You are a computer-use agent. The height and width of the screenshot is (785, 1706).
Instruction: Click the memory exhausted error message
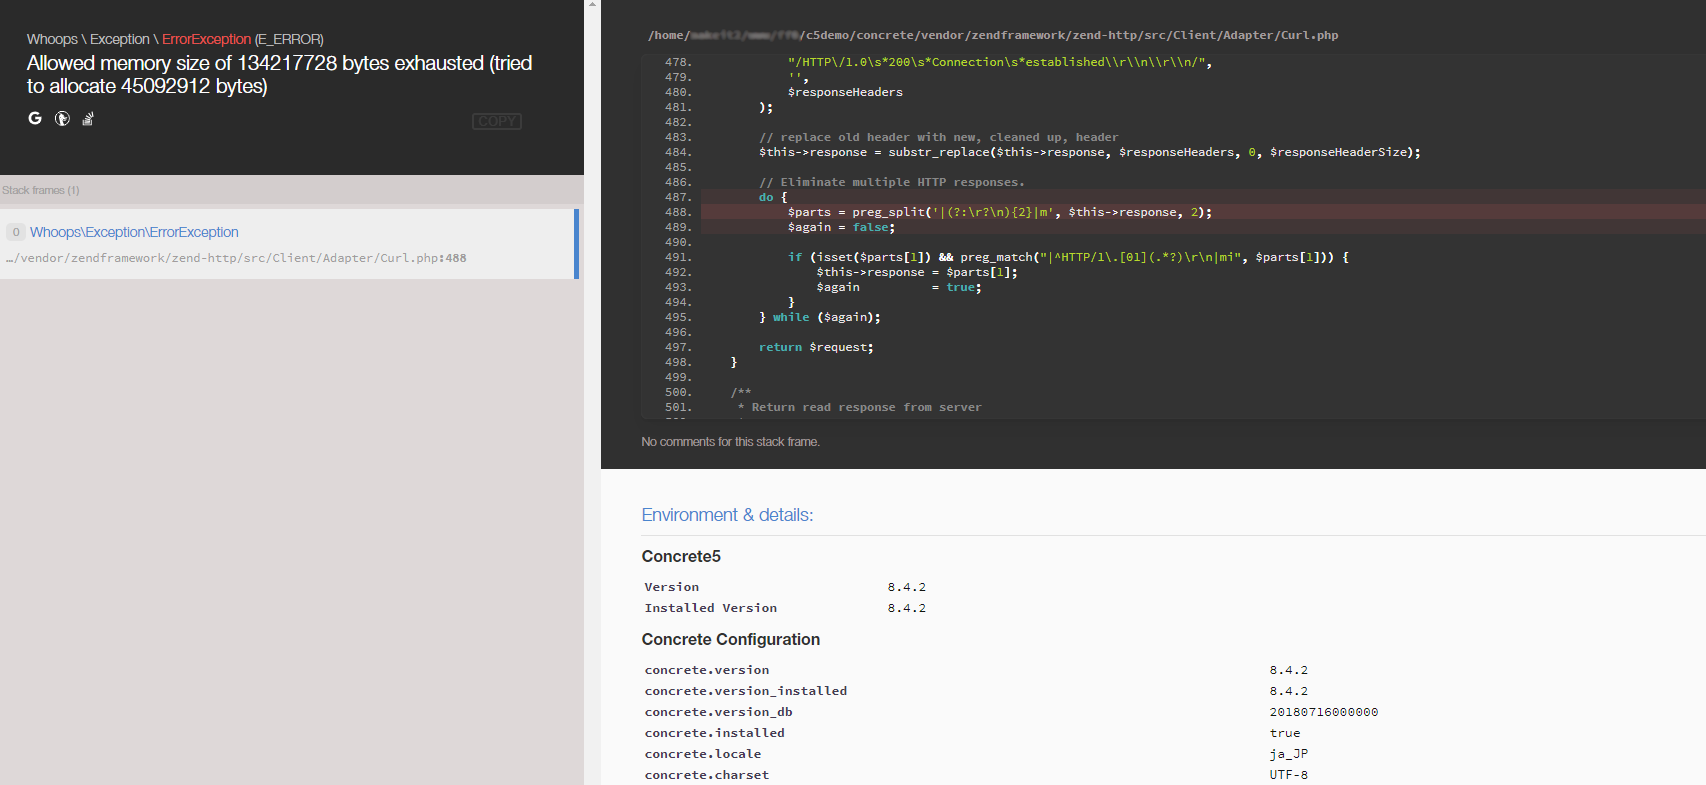coord(279,75)
